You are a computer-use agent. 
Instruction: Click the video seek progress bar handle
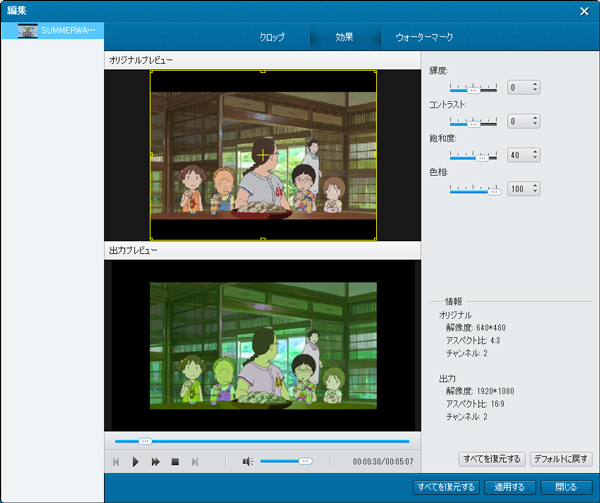pos(145,441)
